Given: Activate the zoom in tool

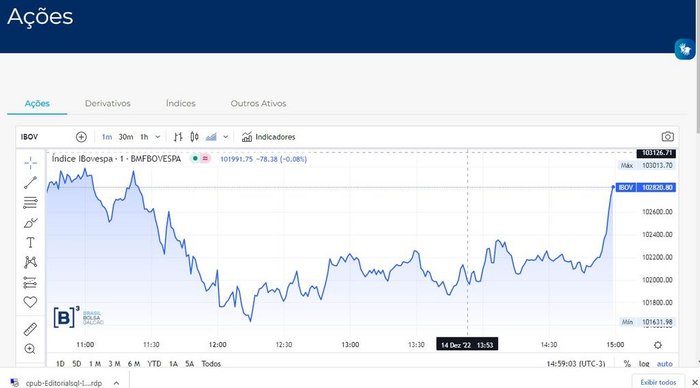Looking at the screenshot, I should [30, 349].
